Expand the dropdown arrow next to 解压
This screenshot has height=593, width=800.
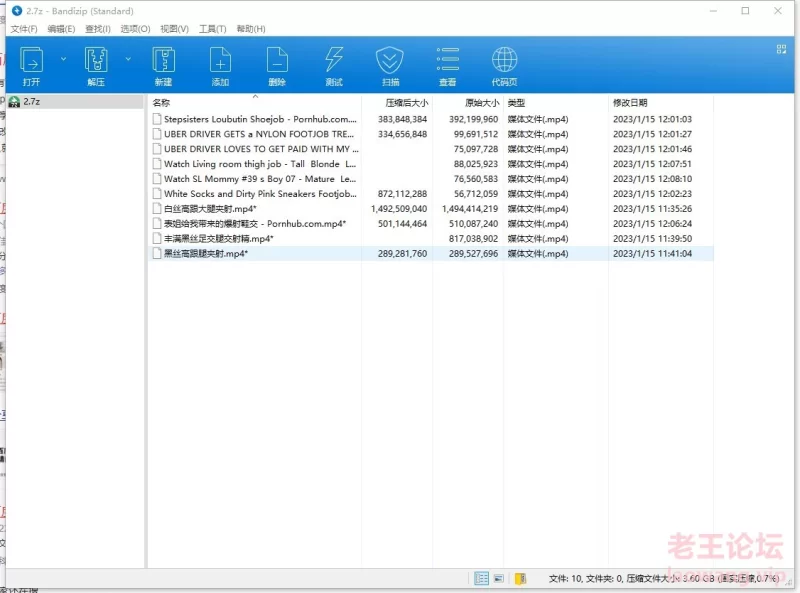click(x=128, y=59)
